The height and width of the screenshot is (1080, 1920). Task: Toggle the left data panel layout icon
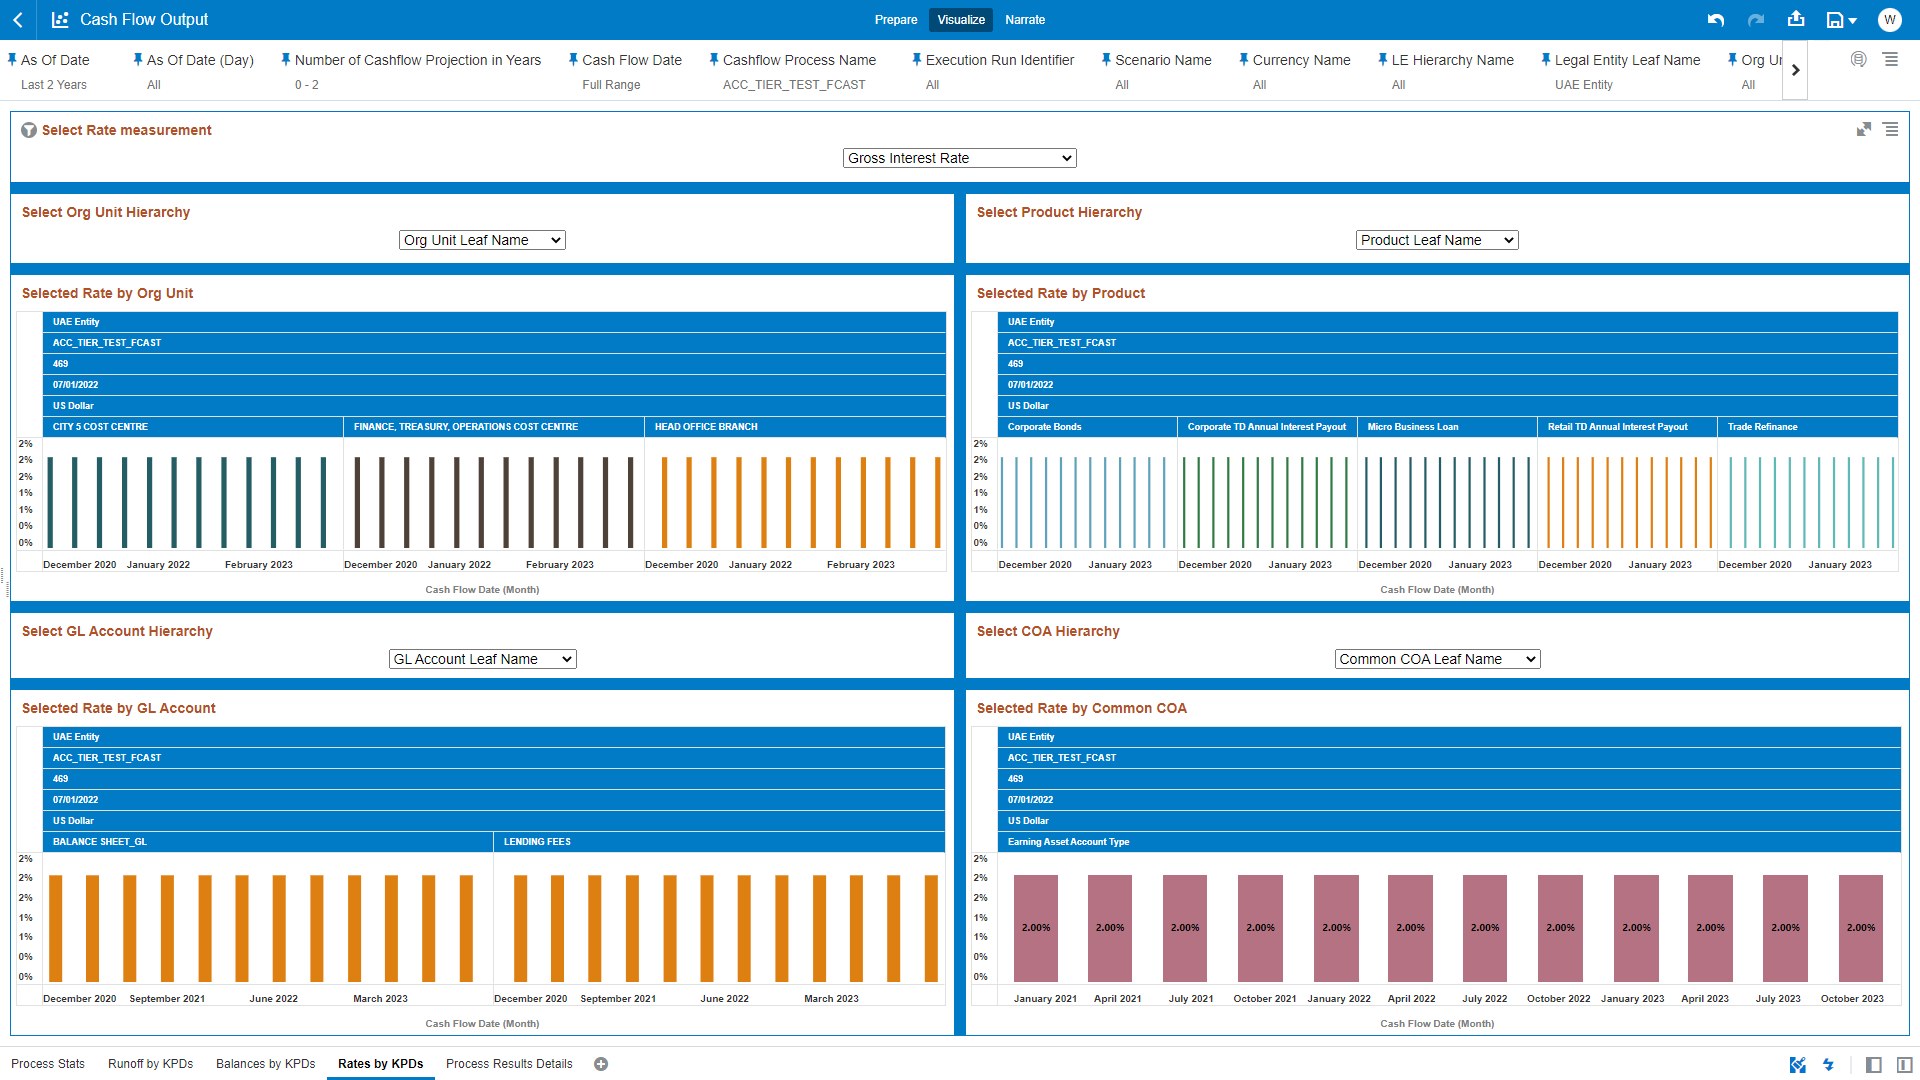pos(1874,1065)
